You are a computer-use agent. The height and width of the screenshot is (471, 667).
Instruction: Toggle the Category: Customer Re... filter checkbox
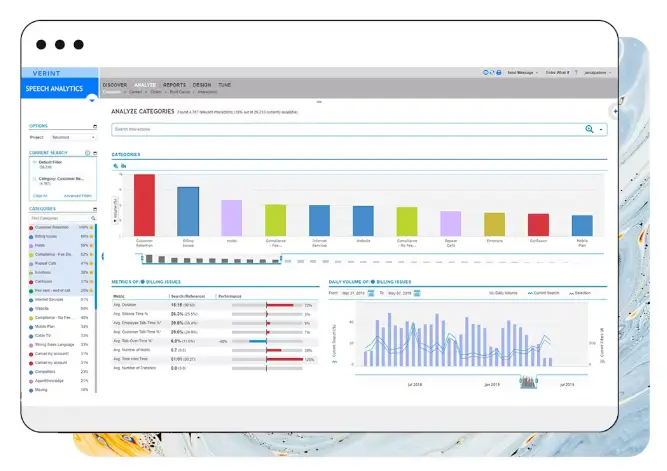click(x=34, y=179)
